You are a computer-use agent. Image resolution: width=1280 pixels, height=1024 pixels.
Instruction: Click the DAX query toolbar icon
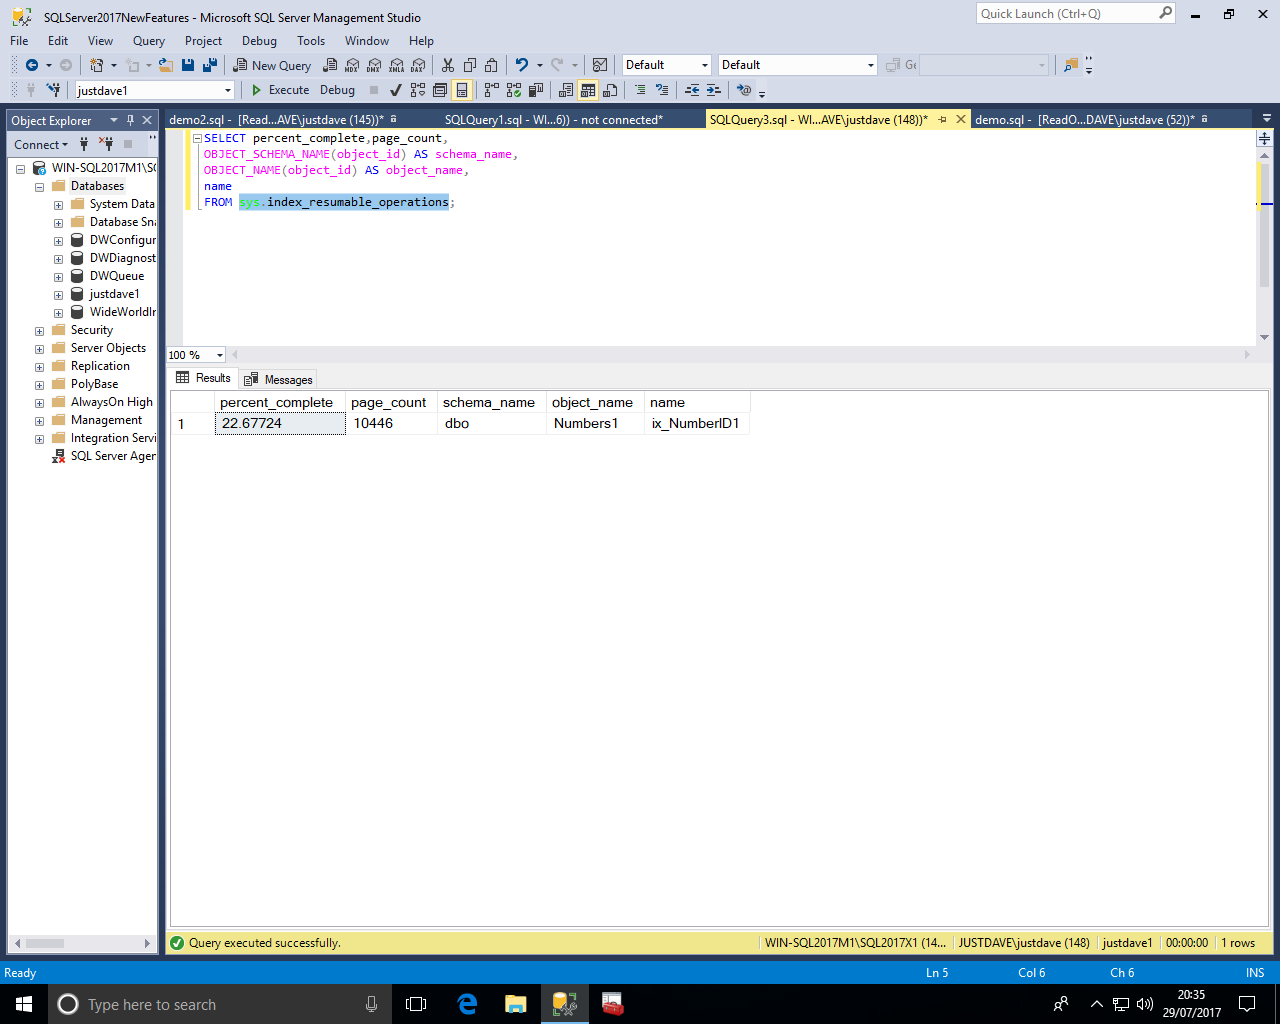pyautogui.click(x=418, y=65)
